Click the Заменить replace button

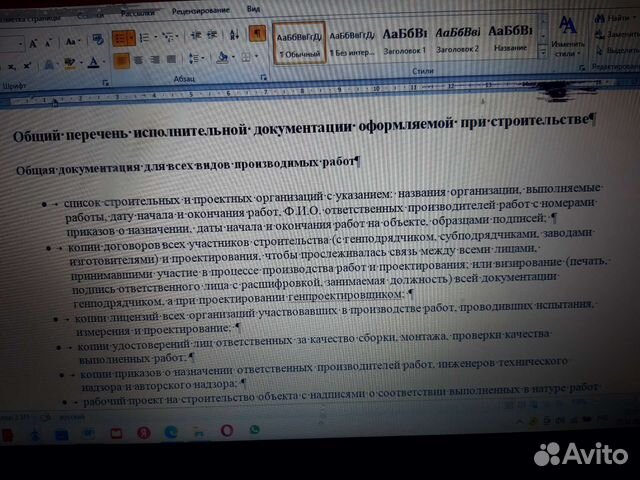(617, 35)
